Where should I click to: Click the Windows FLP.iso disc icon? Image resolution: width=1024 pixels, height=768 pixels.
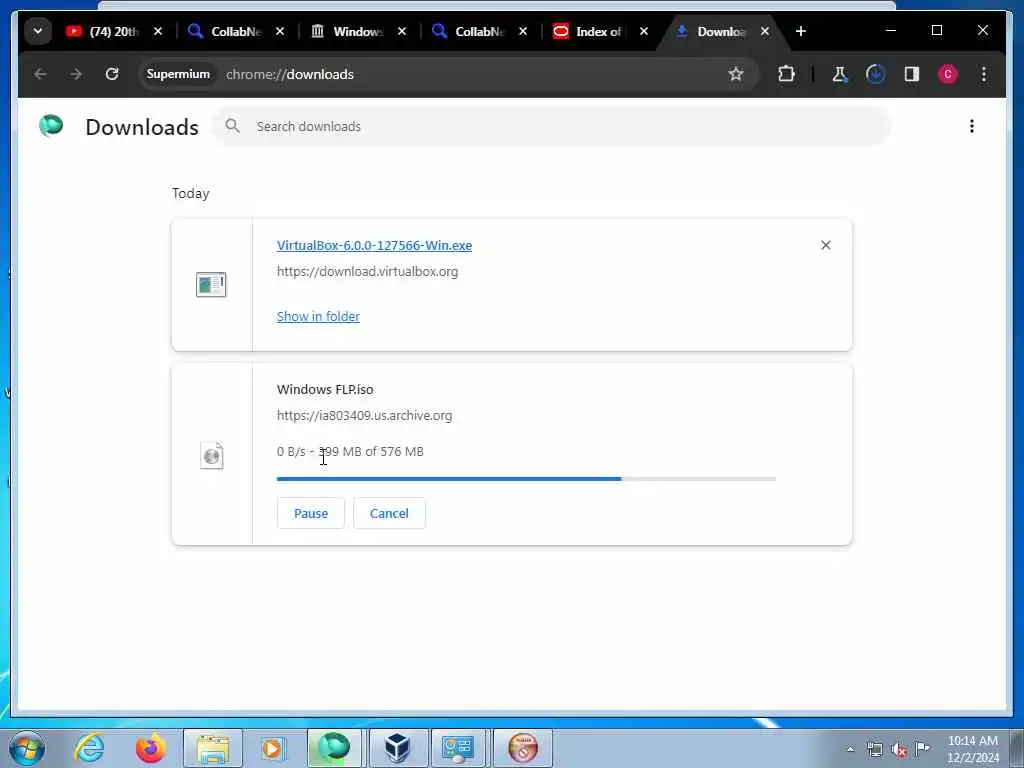[212, 455]
